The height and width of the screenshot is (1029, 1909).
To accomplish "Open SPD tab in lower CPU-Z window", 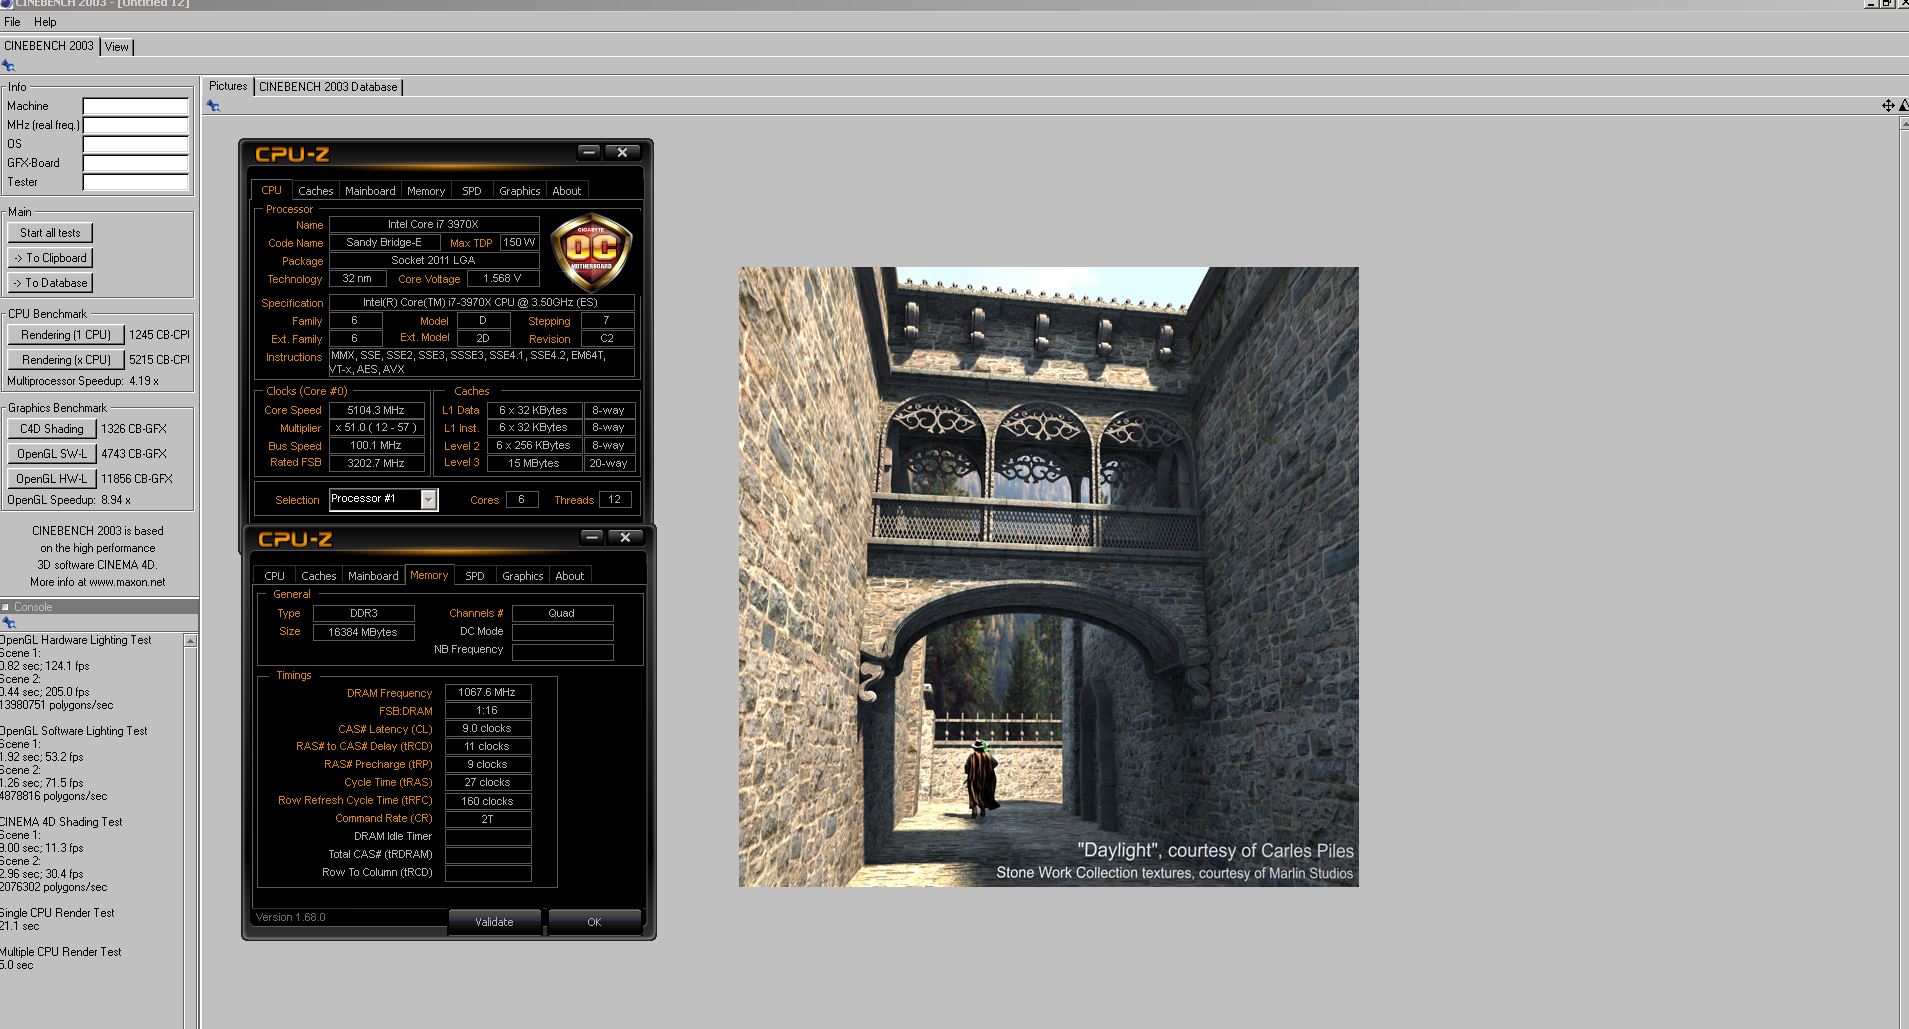I will (475, 576).
